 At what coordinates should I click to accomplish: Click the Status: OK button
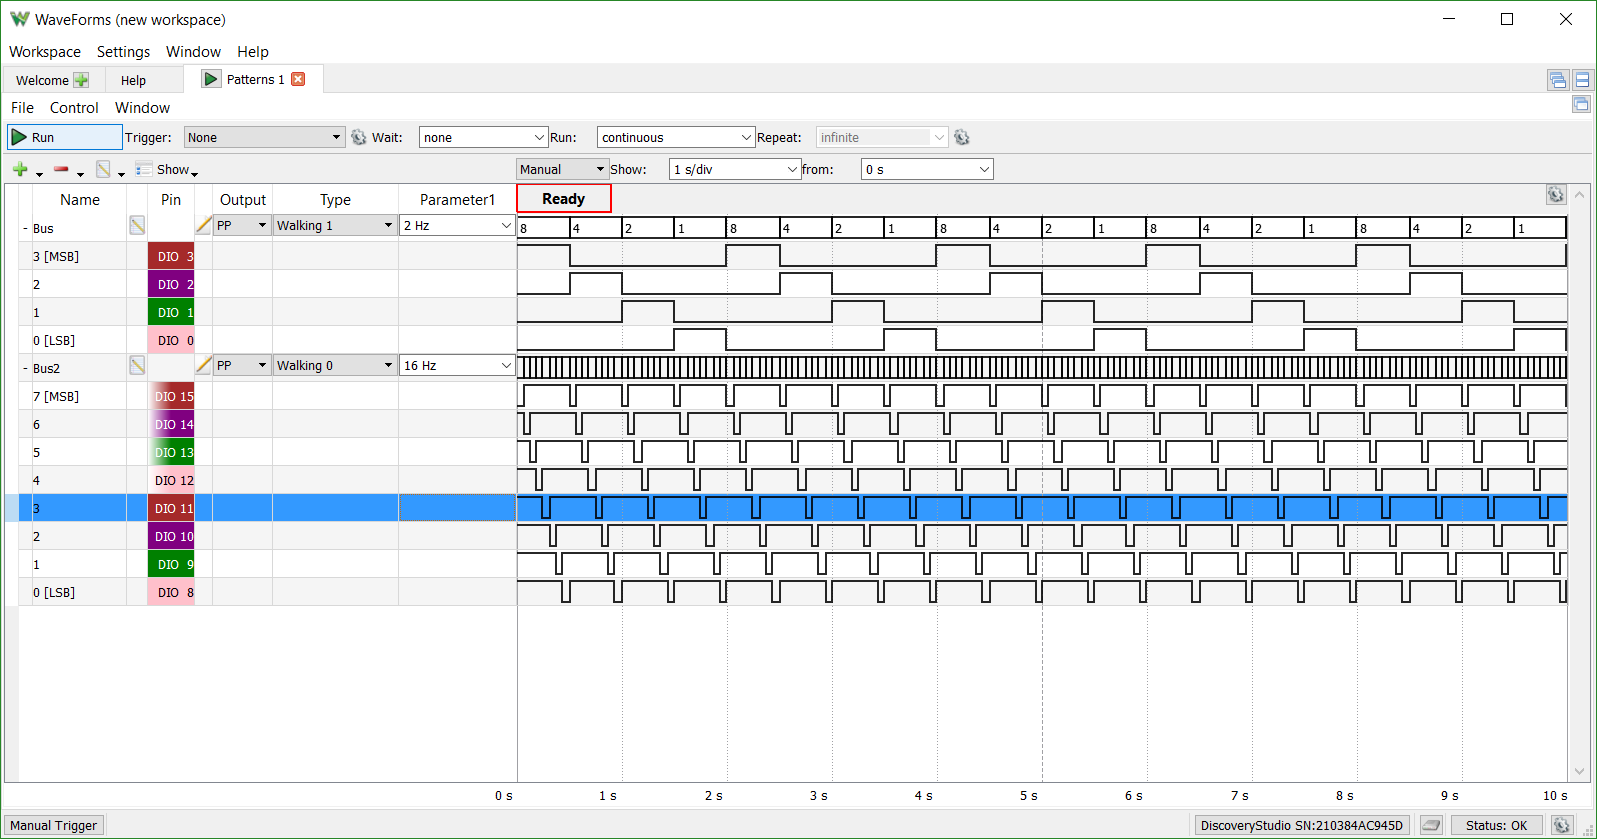pyautogui.click(x=1496, y=826)
